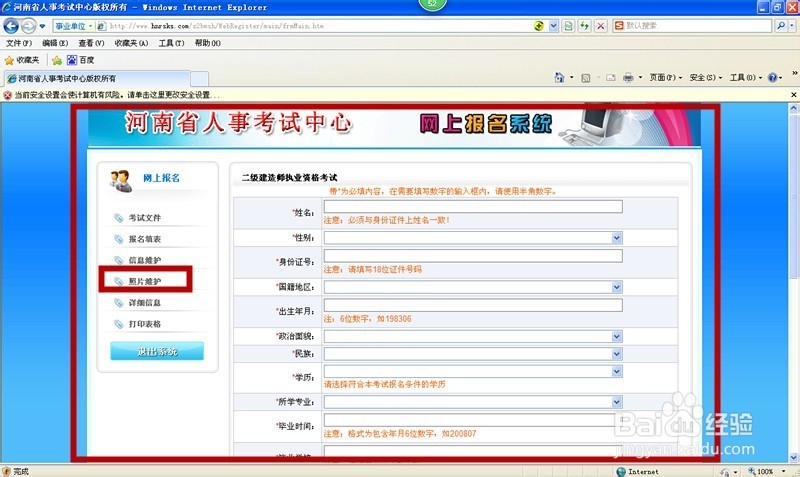Open the 政治面貌 dropdown

pos(473,336)
